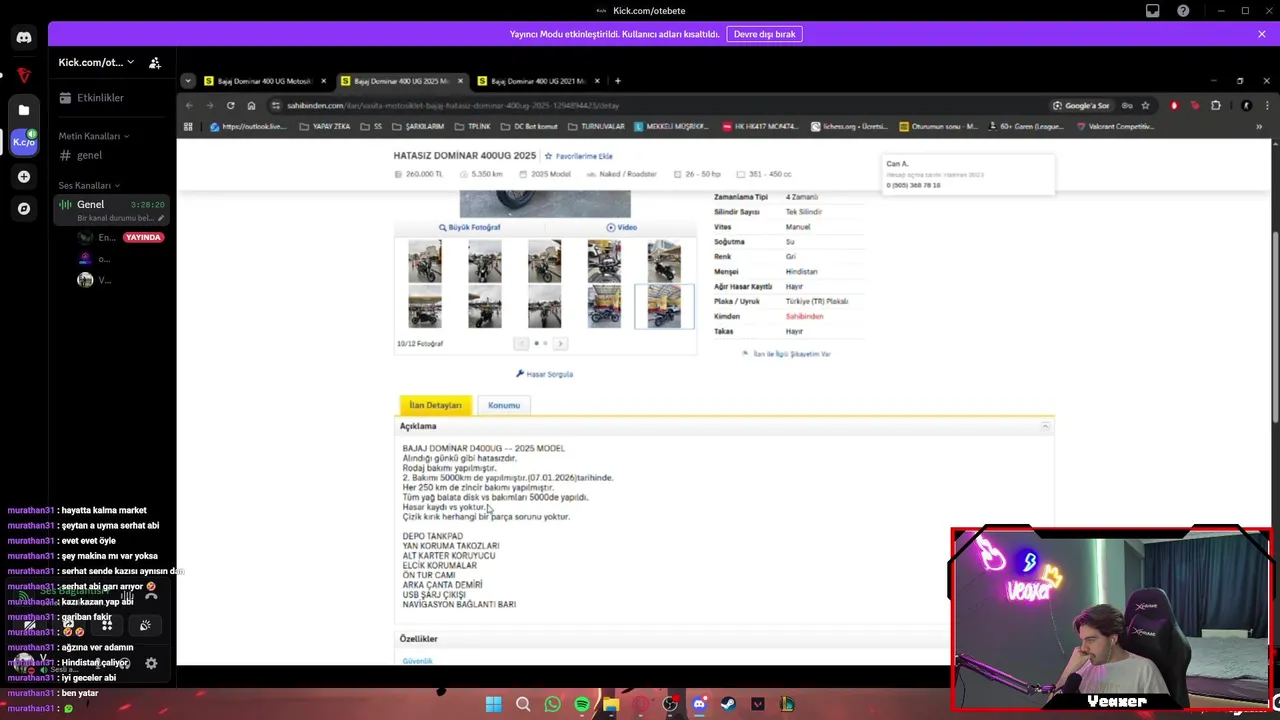
Task: Reload the browser page
Action: click(x=230, y=105)
